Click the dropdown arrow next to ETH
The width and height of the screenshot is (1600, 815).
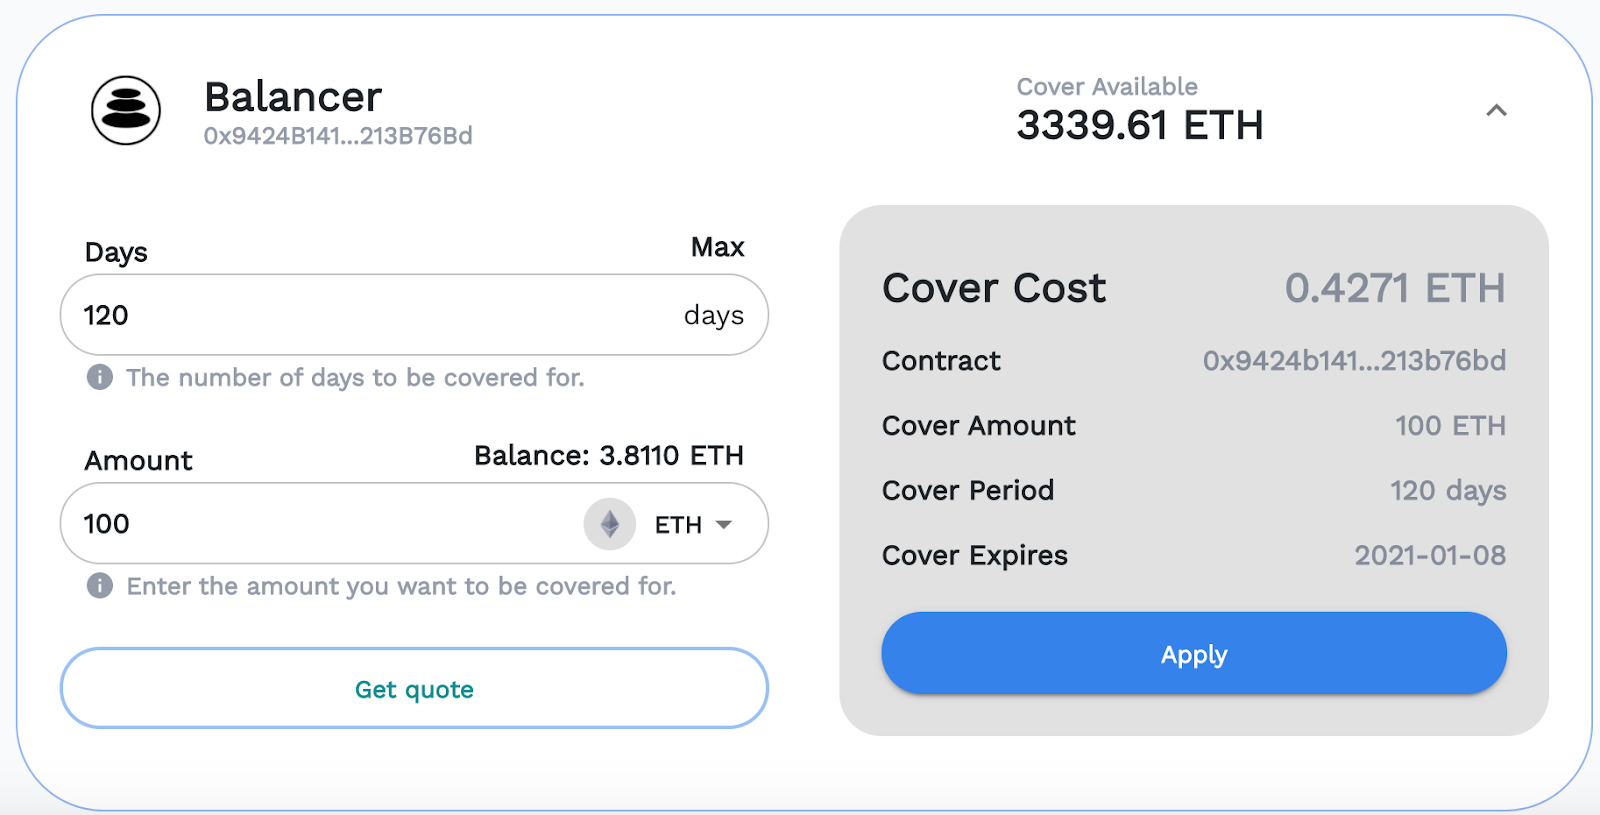pos(724,525)
